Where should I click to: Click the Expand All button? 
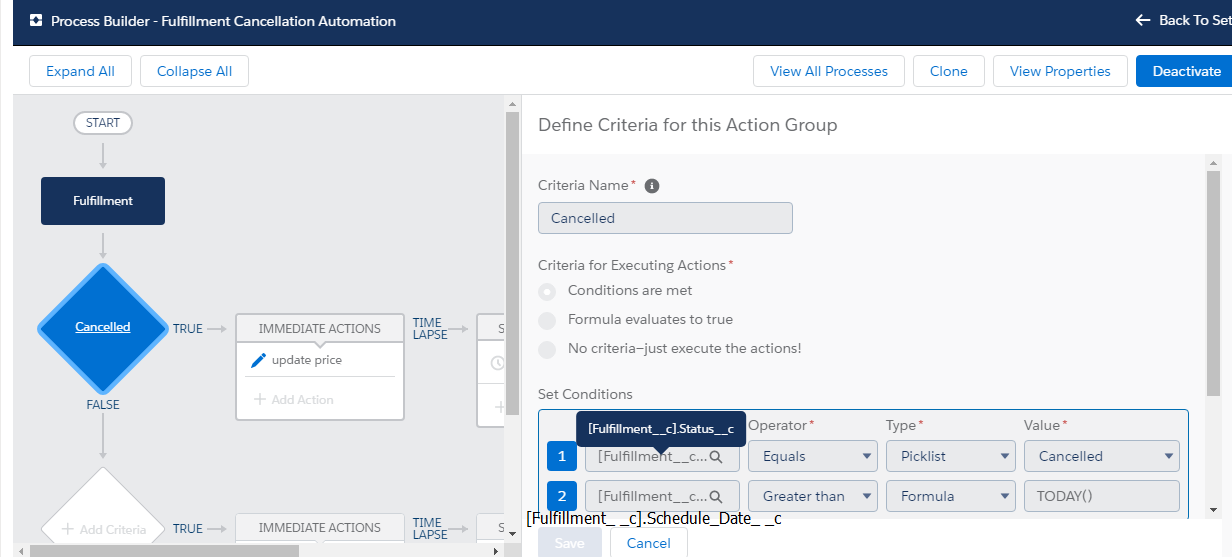point(80,71)
